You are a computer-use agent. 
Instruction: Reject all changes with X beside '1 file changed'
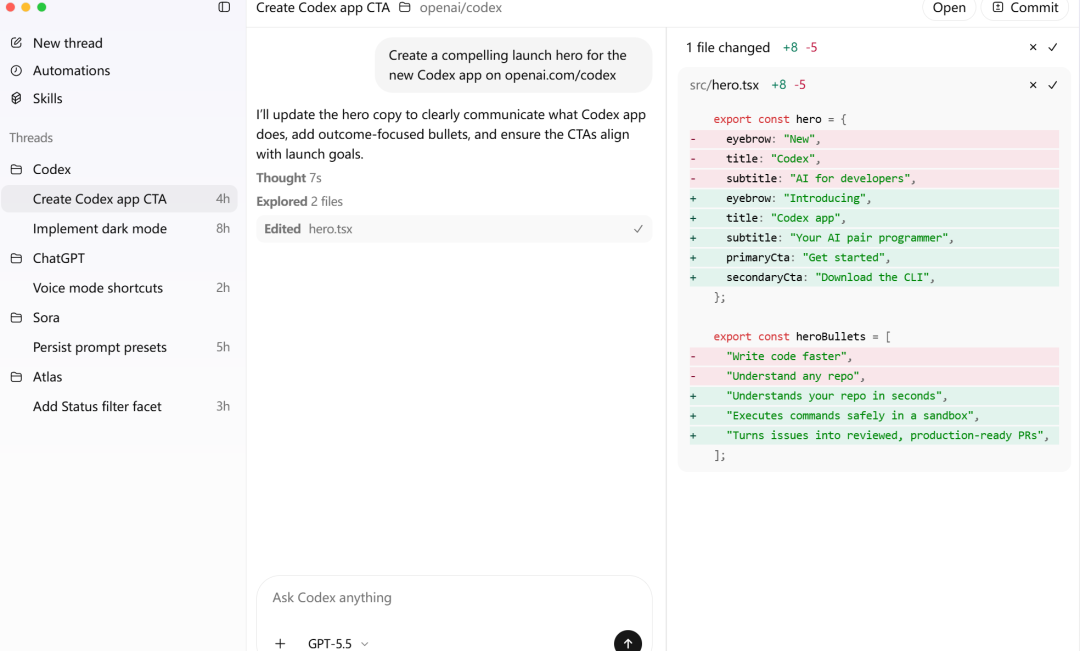1032,48
